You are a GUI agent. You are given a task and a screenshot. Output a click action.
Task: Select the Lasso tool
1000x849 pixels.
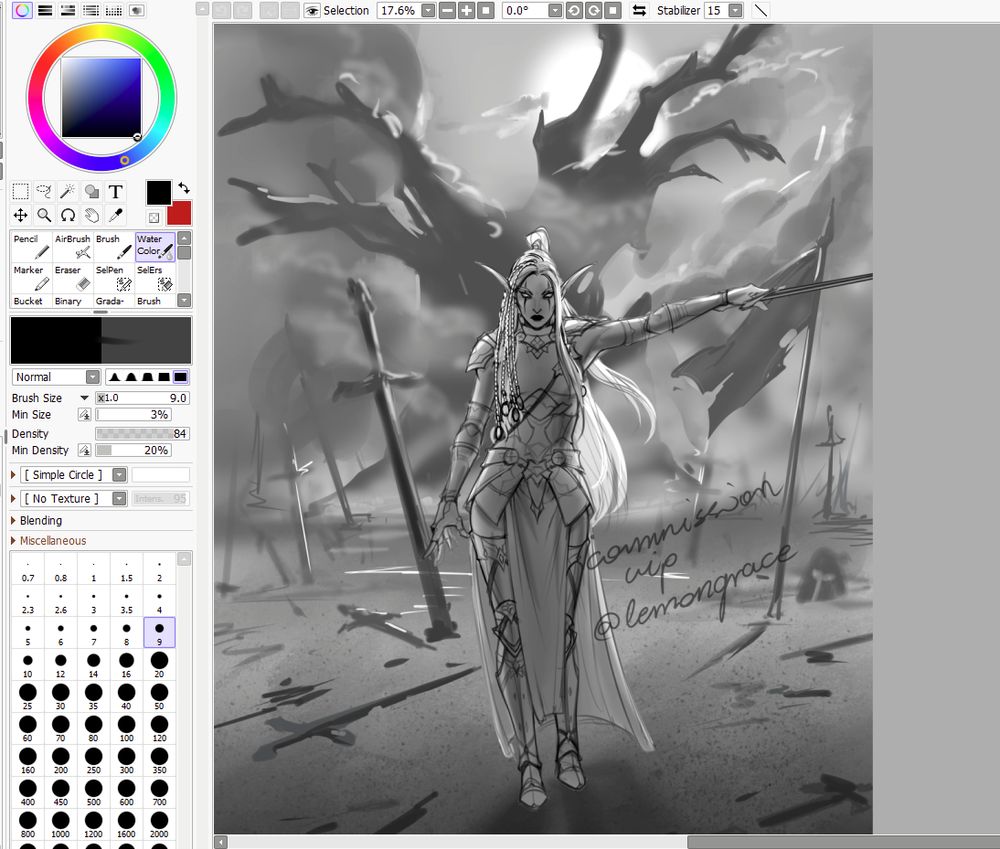pos(44,191)
